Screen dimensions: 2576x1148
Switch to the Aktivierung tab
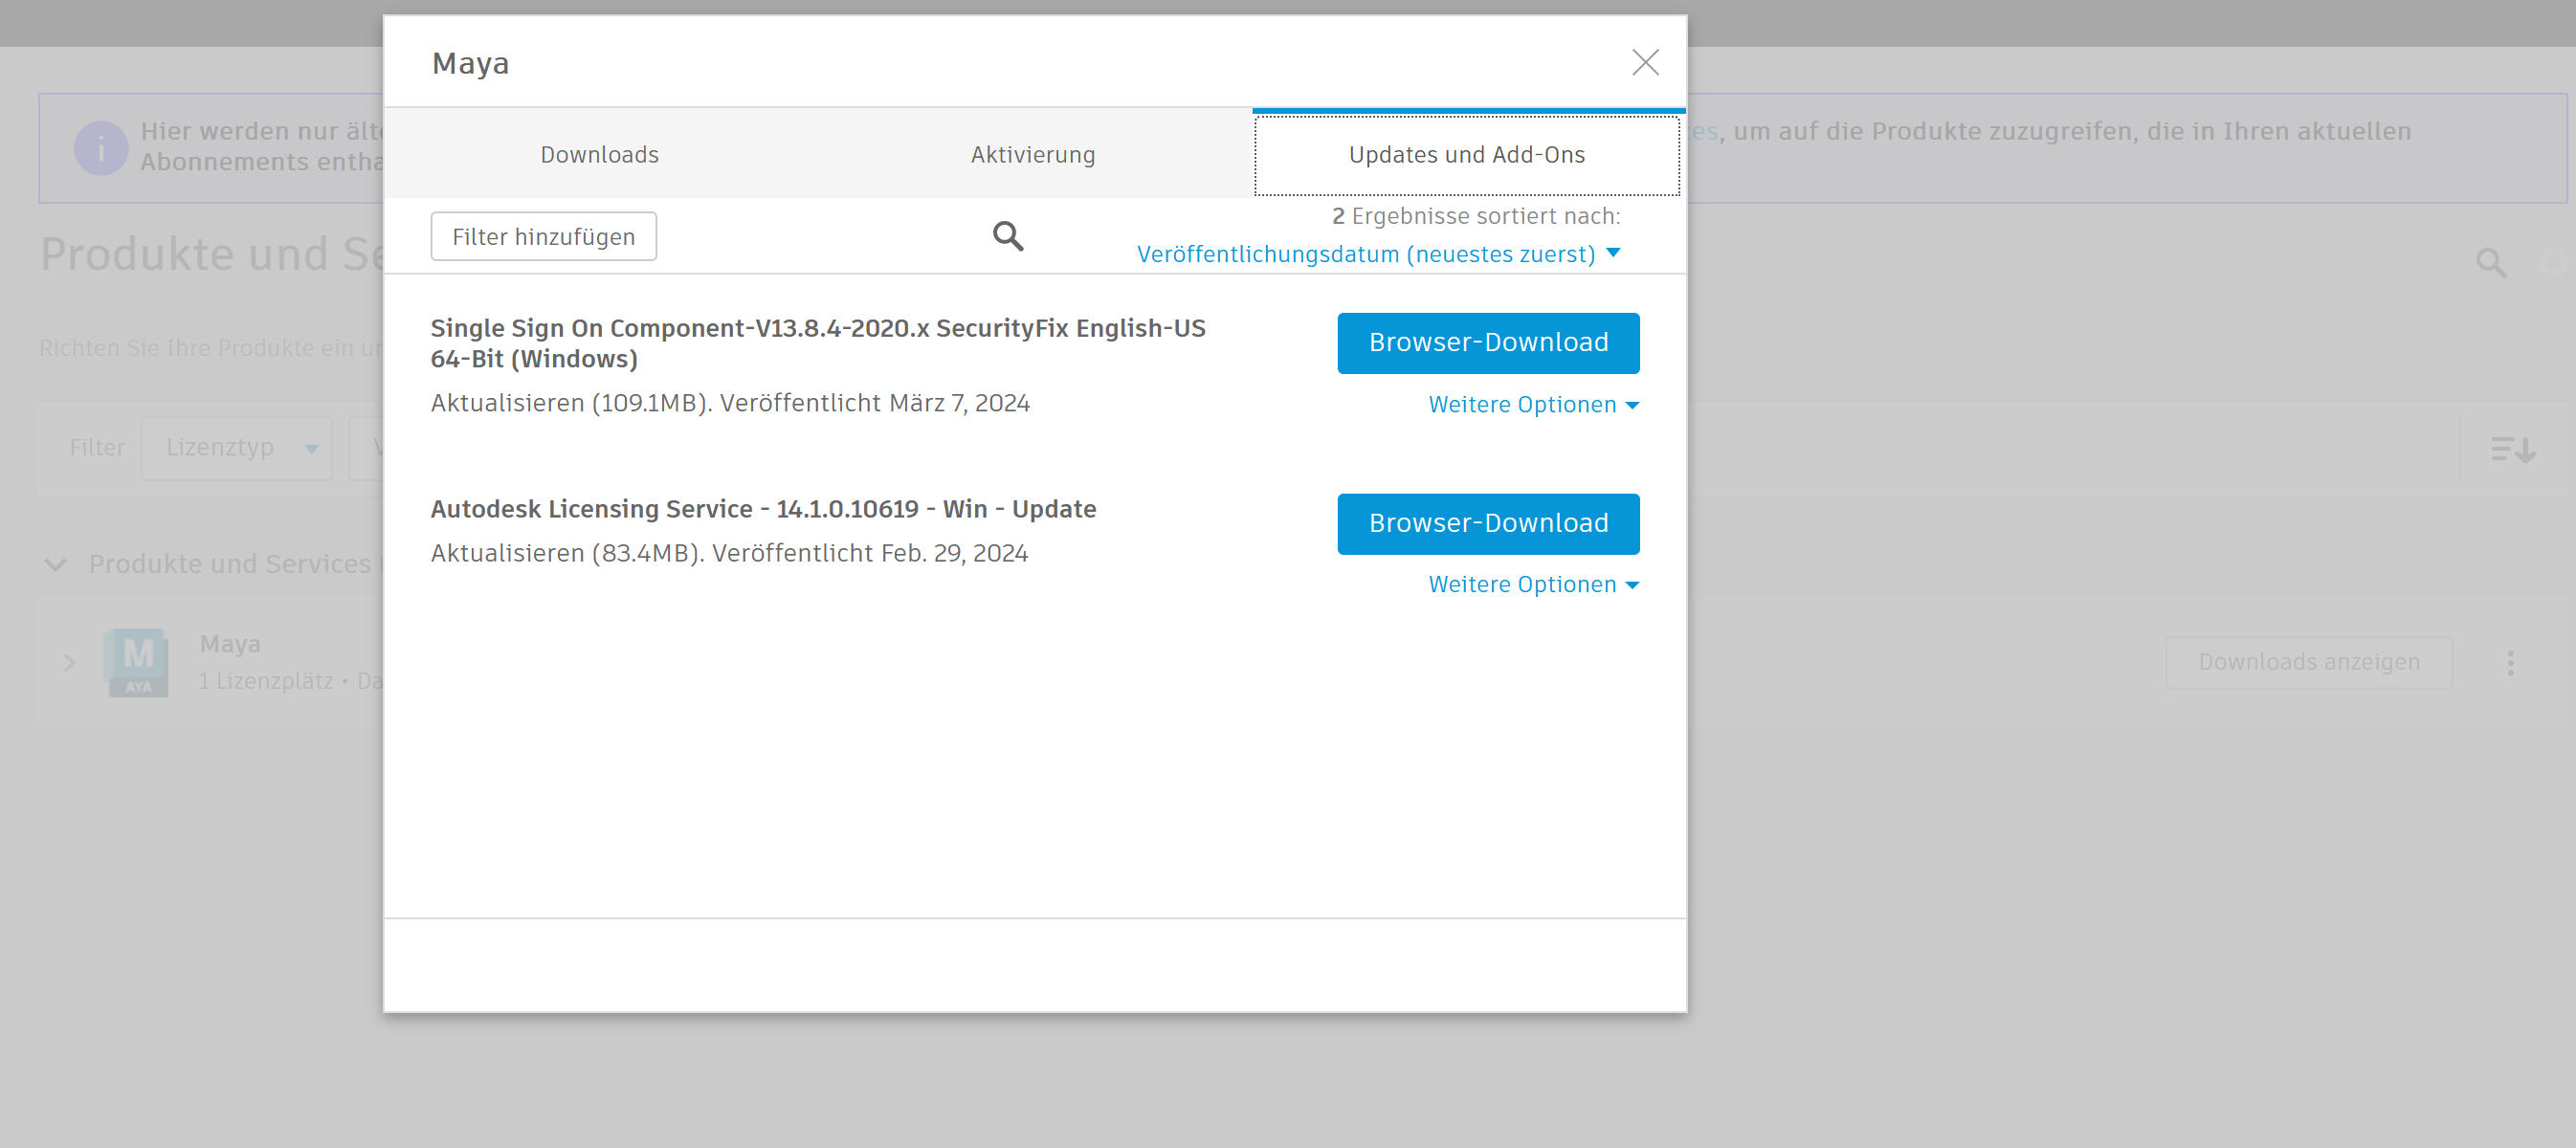click(1032, 155)
